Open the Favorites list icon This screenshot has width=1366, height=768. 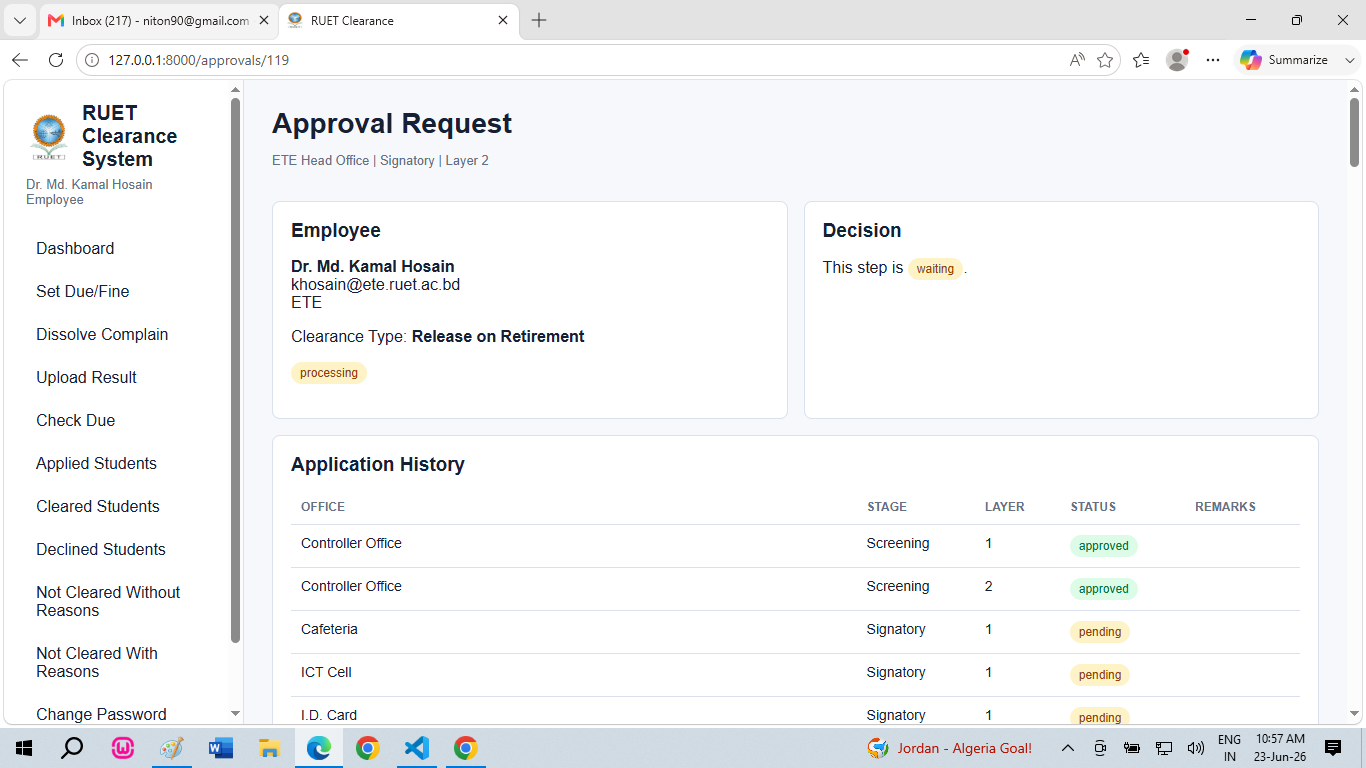point(1141,60)
